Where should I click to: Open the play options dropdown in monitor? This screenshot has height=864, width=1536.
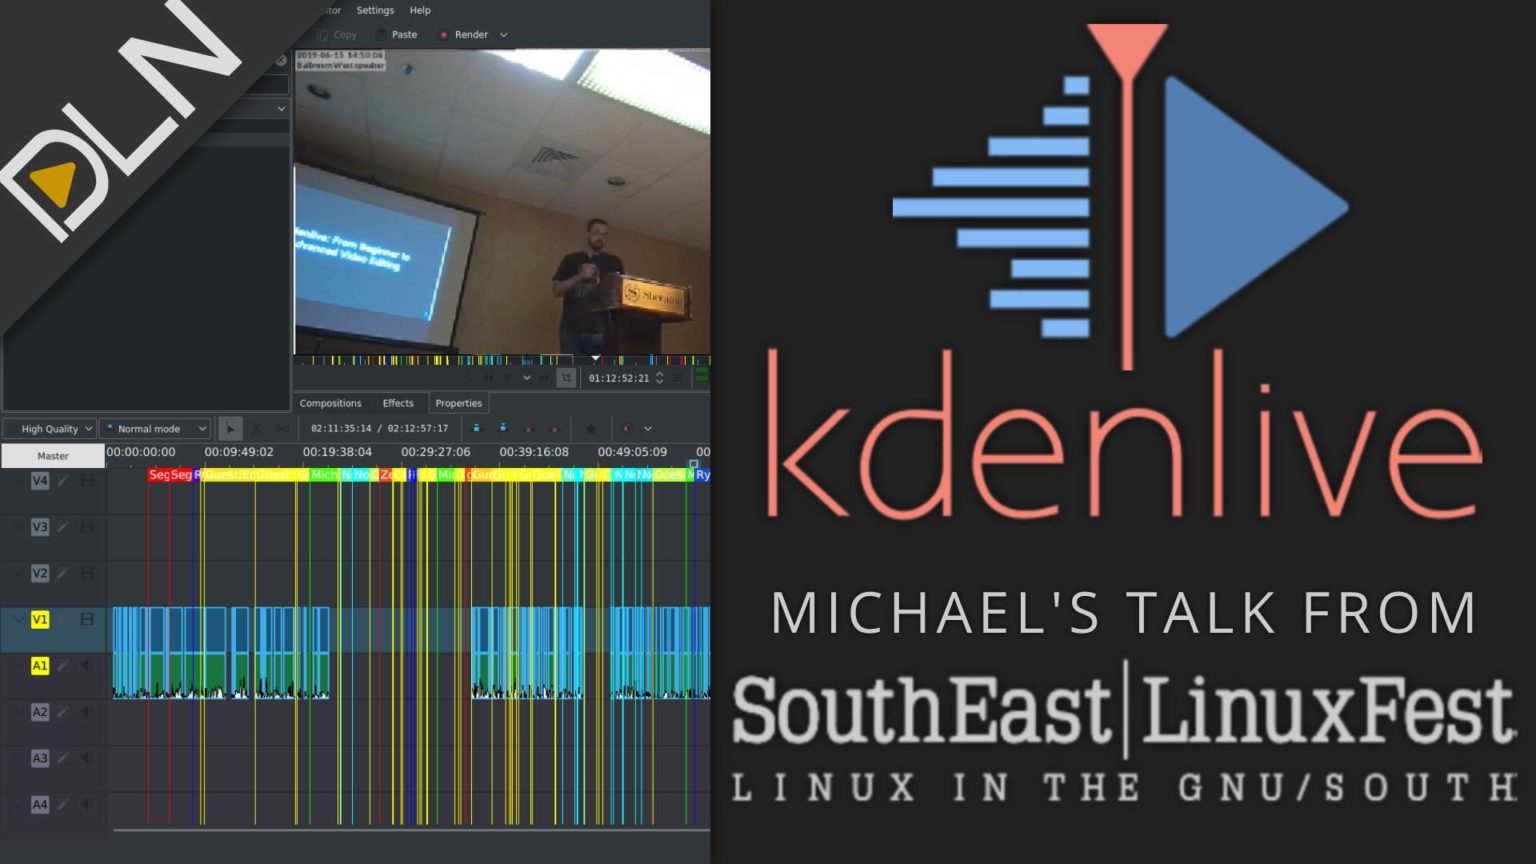click(x=526, y=378)
